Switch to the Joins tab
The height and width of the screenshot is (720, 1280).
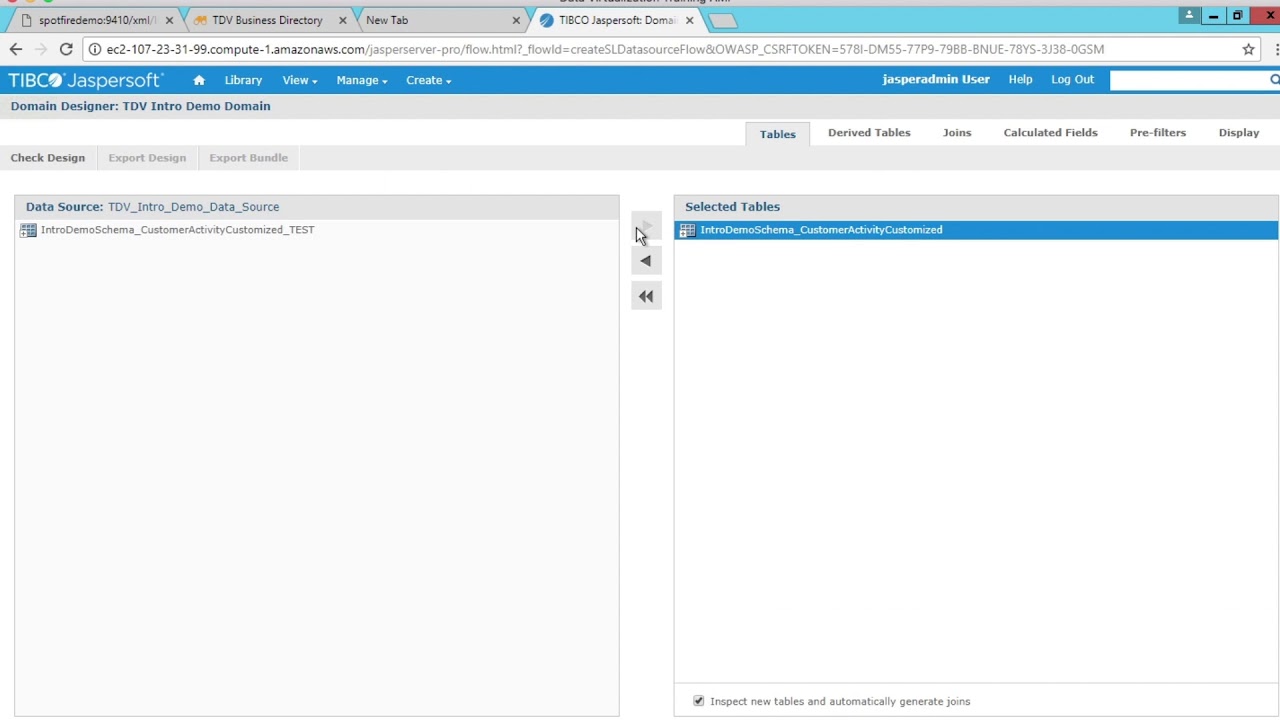(957, 133)
